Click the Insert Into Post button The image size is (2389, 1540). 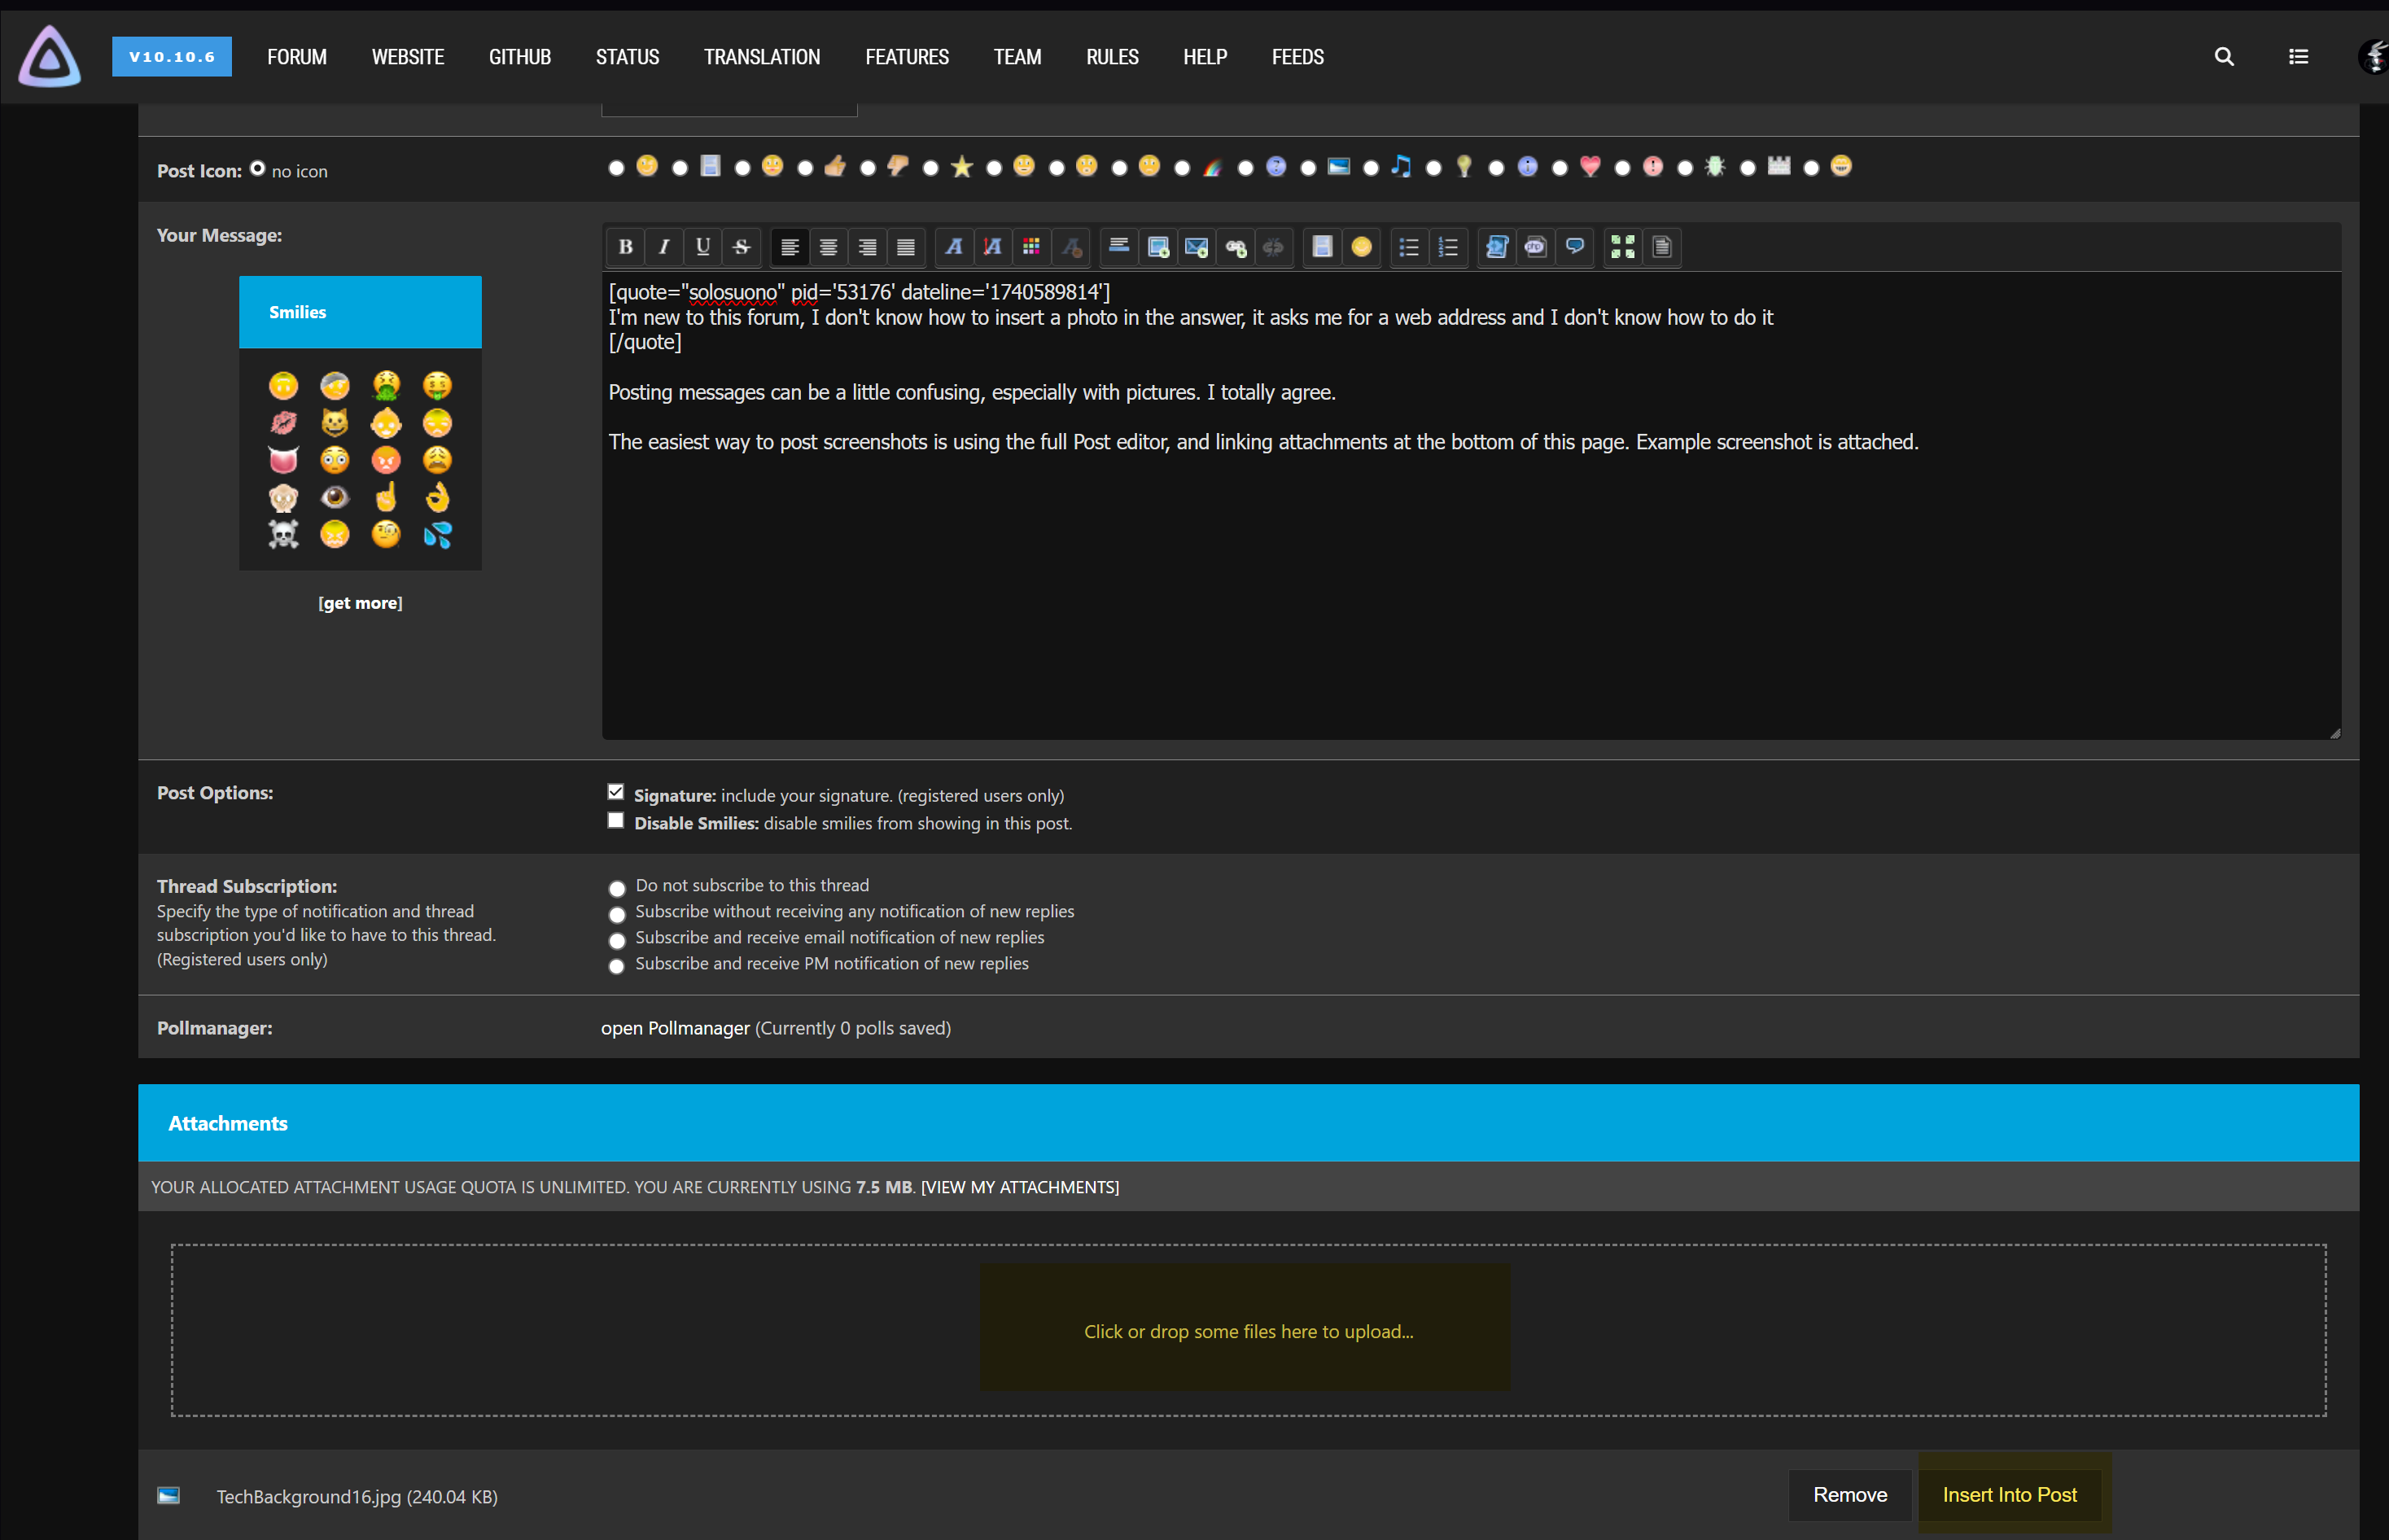tap(2008, 1494)
